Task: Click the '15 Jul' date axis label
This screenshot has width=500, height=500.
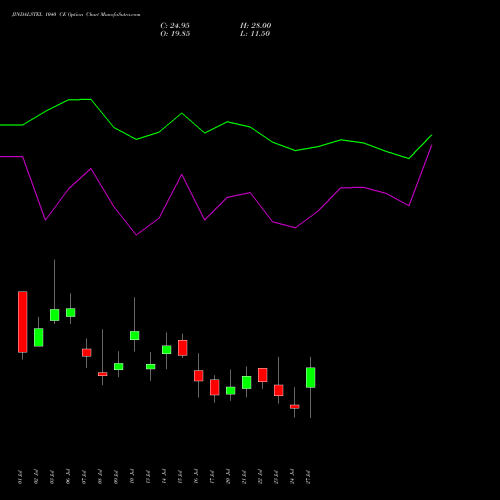Action: (180, 477)
